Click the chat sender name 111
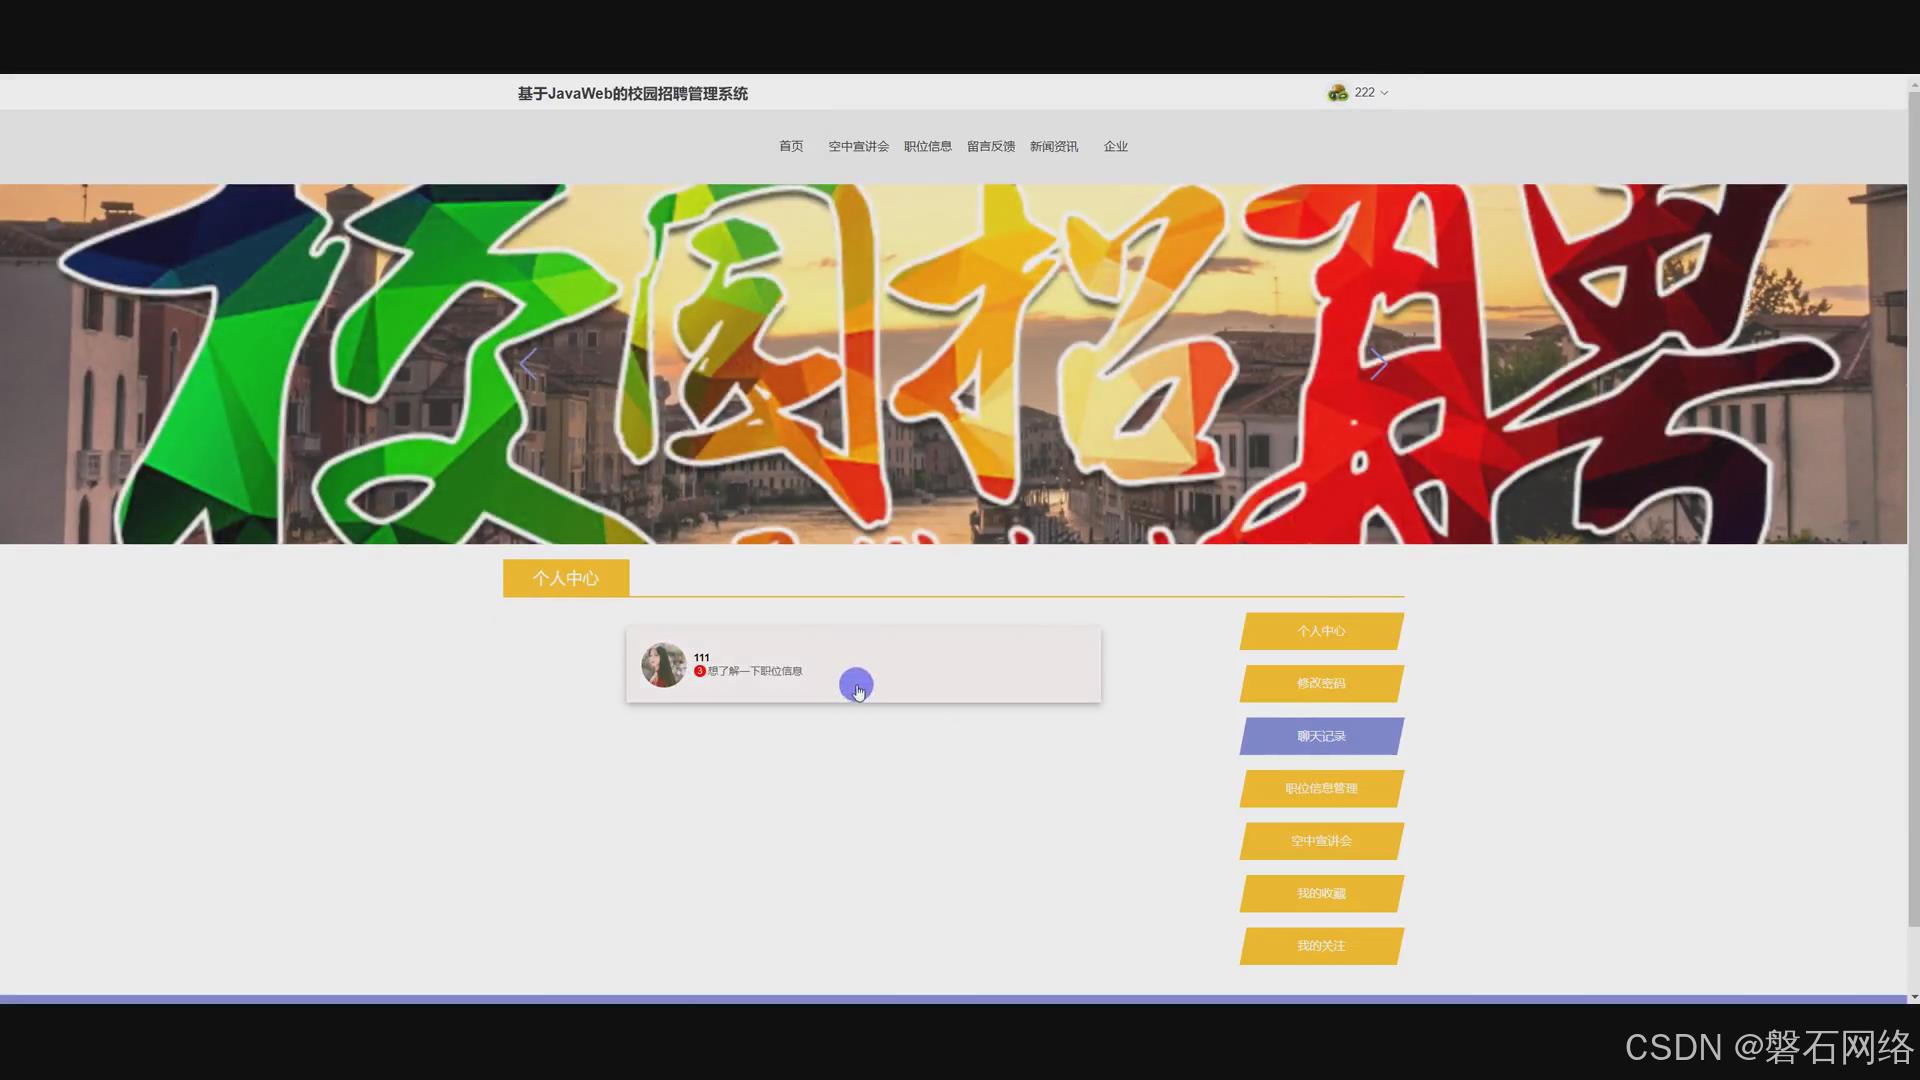Viewport: 1920px width, 1080px height. 701,657
